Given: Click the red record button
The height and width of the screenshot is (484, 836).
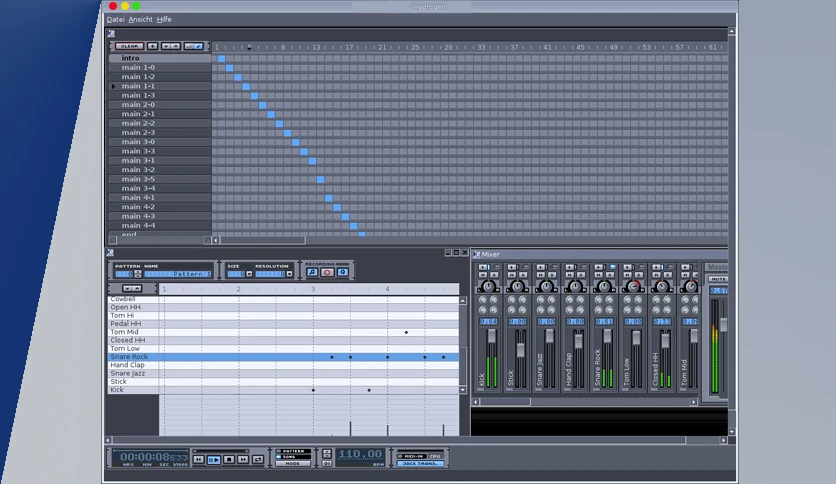Looking at the screenshot, I should [327, 272].
